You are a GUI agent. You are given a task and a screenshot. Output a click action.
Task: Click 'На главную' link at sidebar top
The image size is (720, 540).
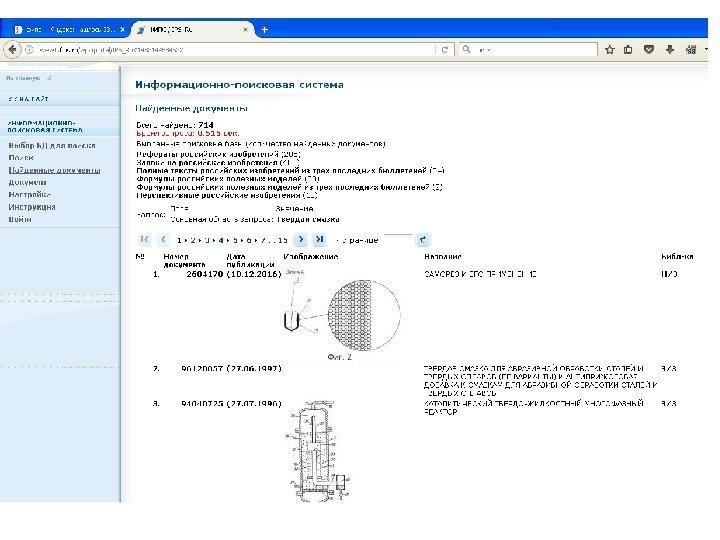(23, 78)
